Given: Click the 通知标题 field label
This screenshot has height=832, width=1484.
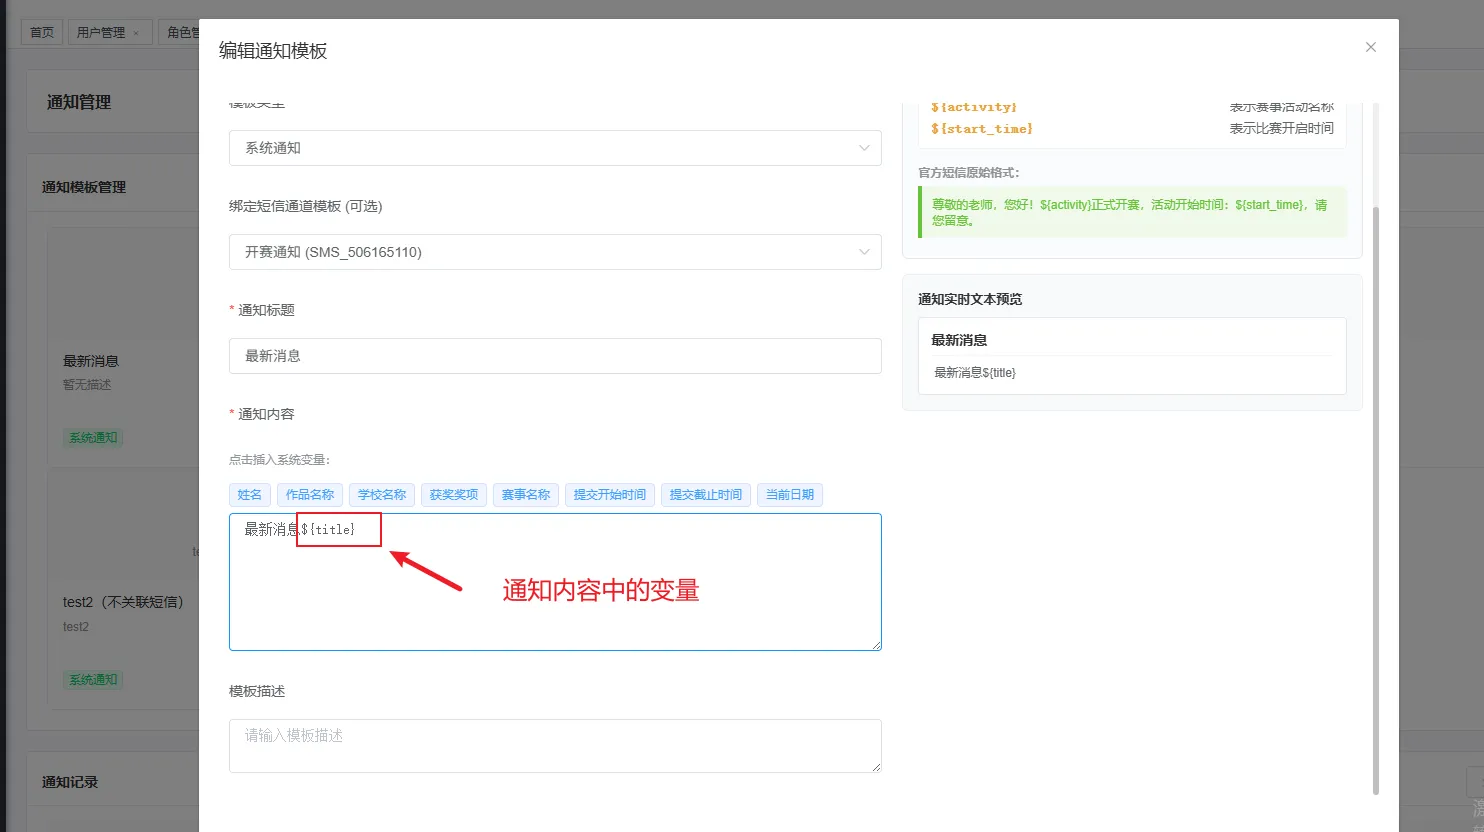Looking at the screenshot, I should click(266, 310).
